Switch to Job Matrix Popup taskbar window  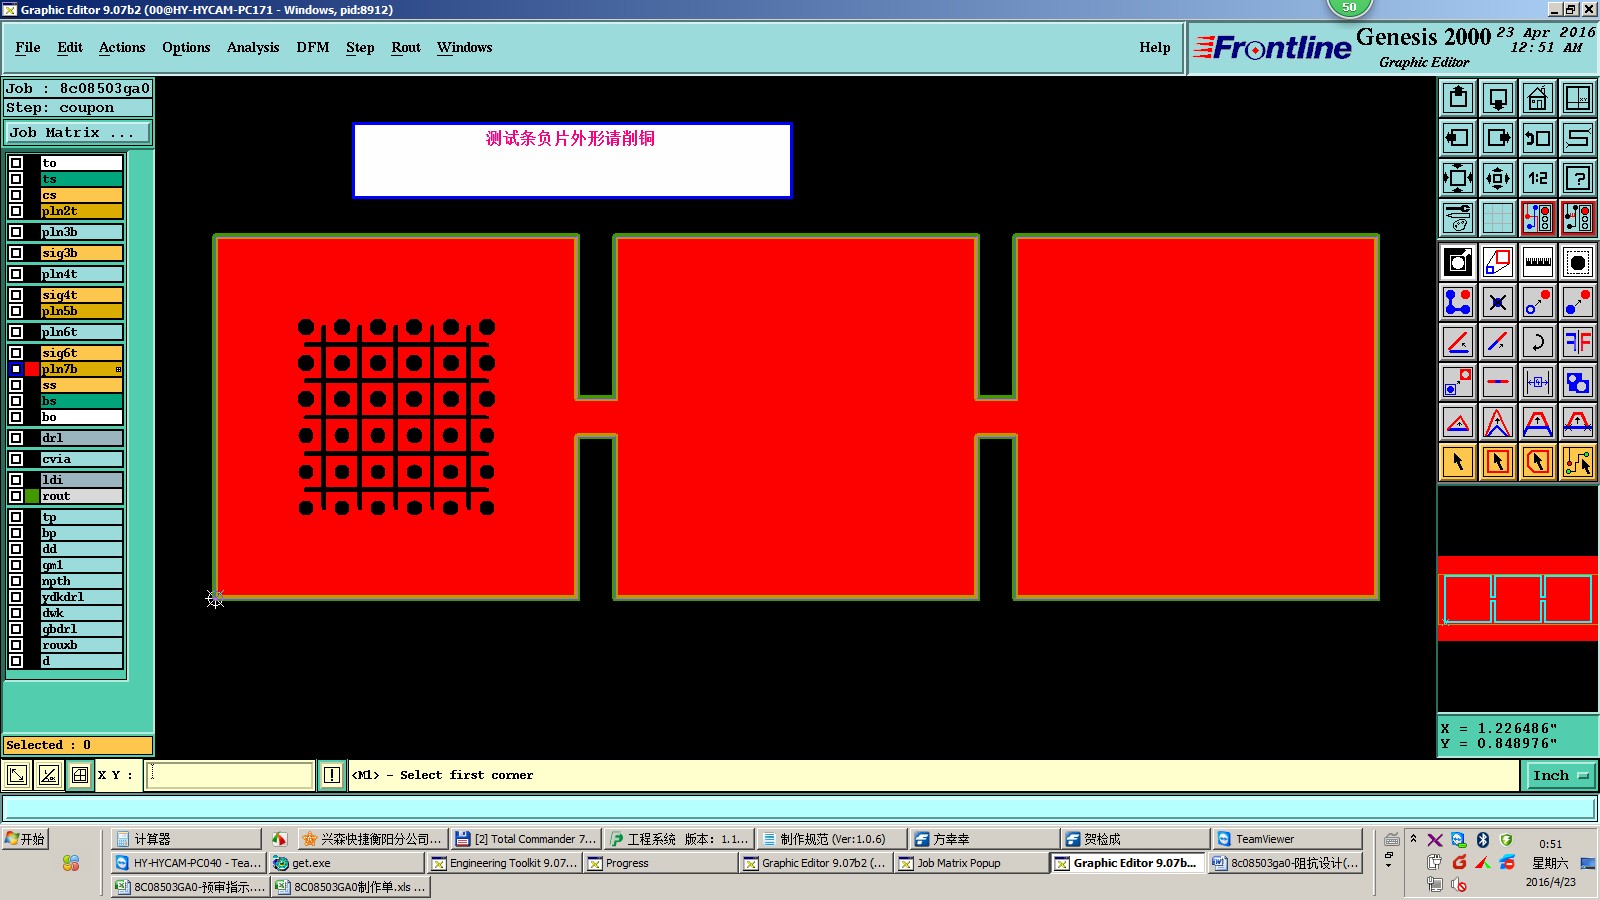point(969,863)
